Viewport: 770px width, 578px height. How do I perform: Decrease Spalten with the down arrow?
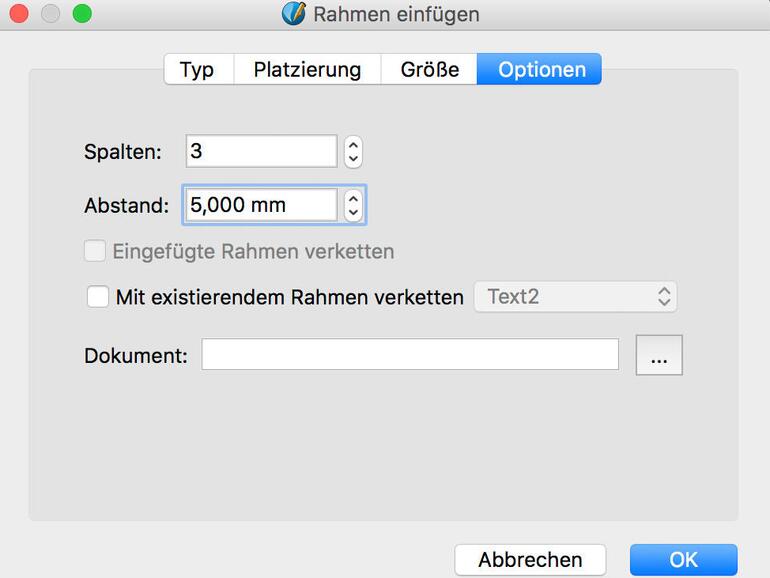[x=353, y=158]
